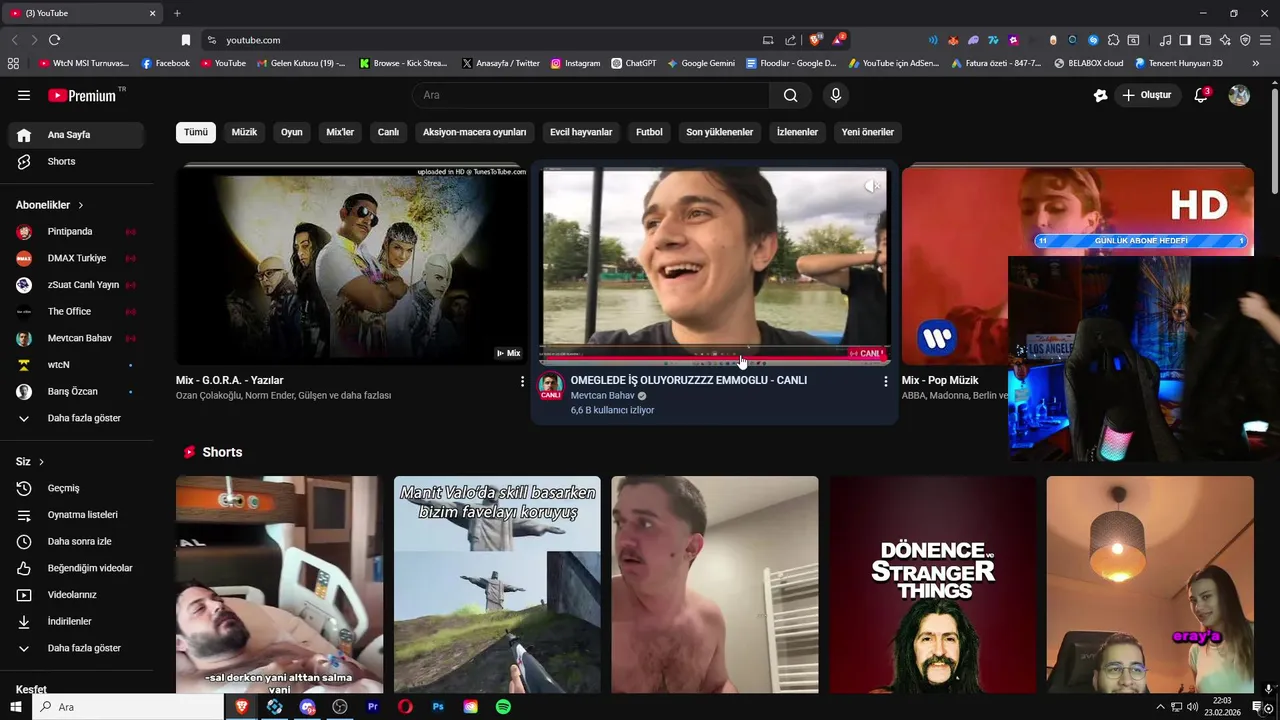This screenshot has height=720, width=1280.
Task: Open the Brave VPN shield icon
Action: [1245, 40]
